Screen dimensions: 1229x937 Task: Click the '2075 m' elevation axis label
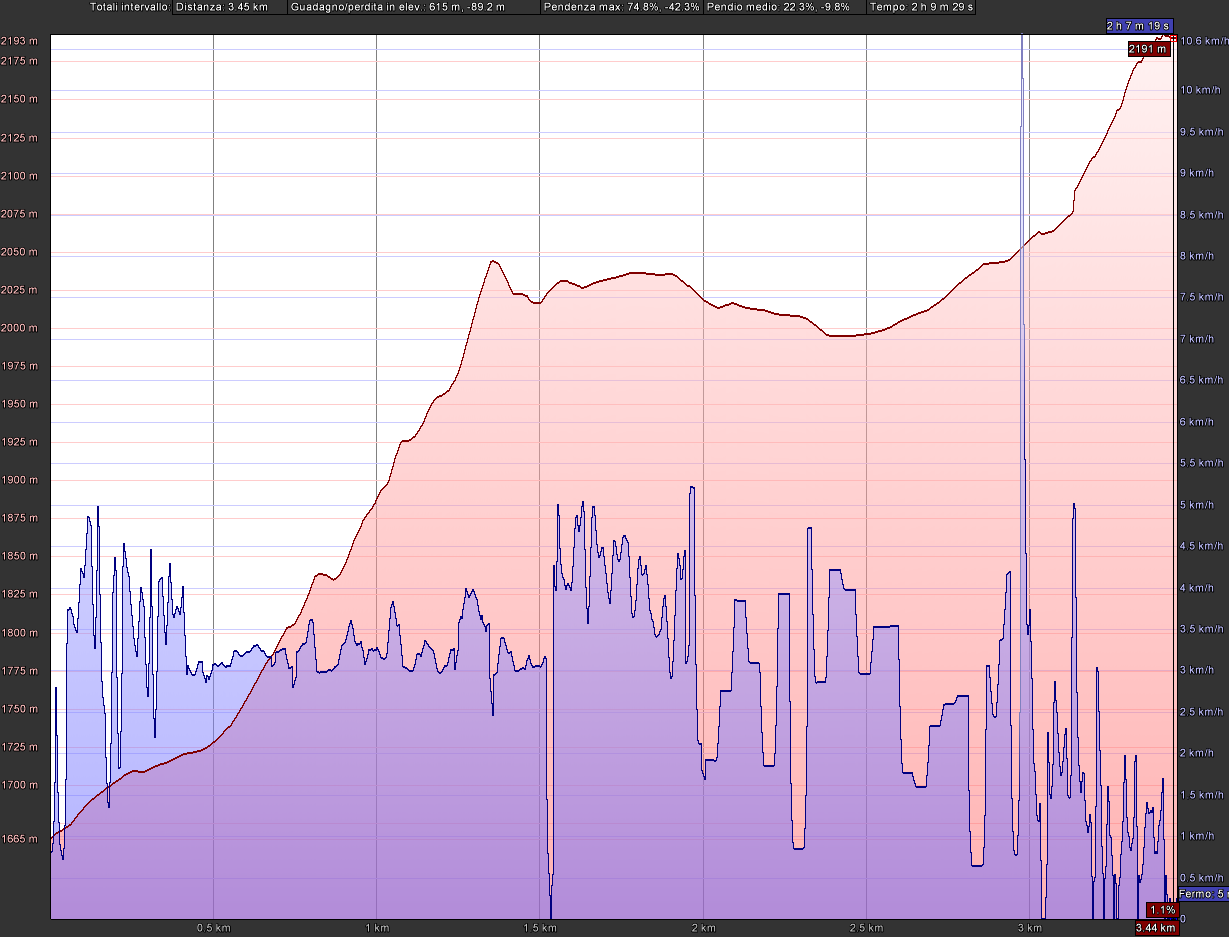click(x=20, y=214)
